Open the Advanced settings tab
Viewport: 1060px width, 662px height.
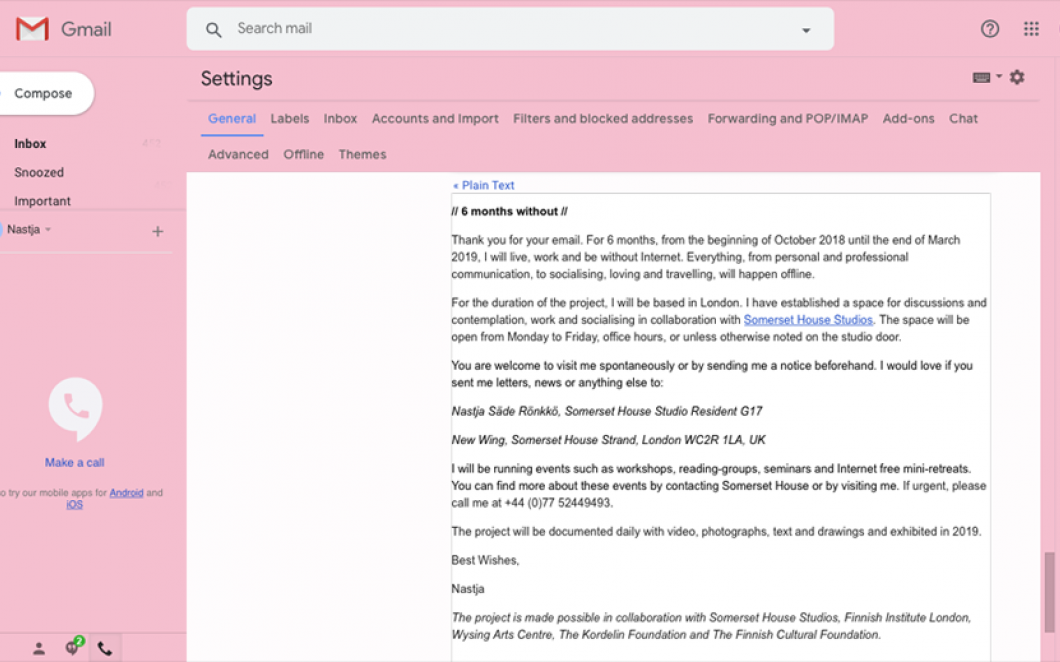pos(238,154)
